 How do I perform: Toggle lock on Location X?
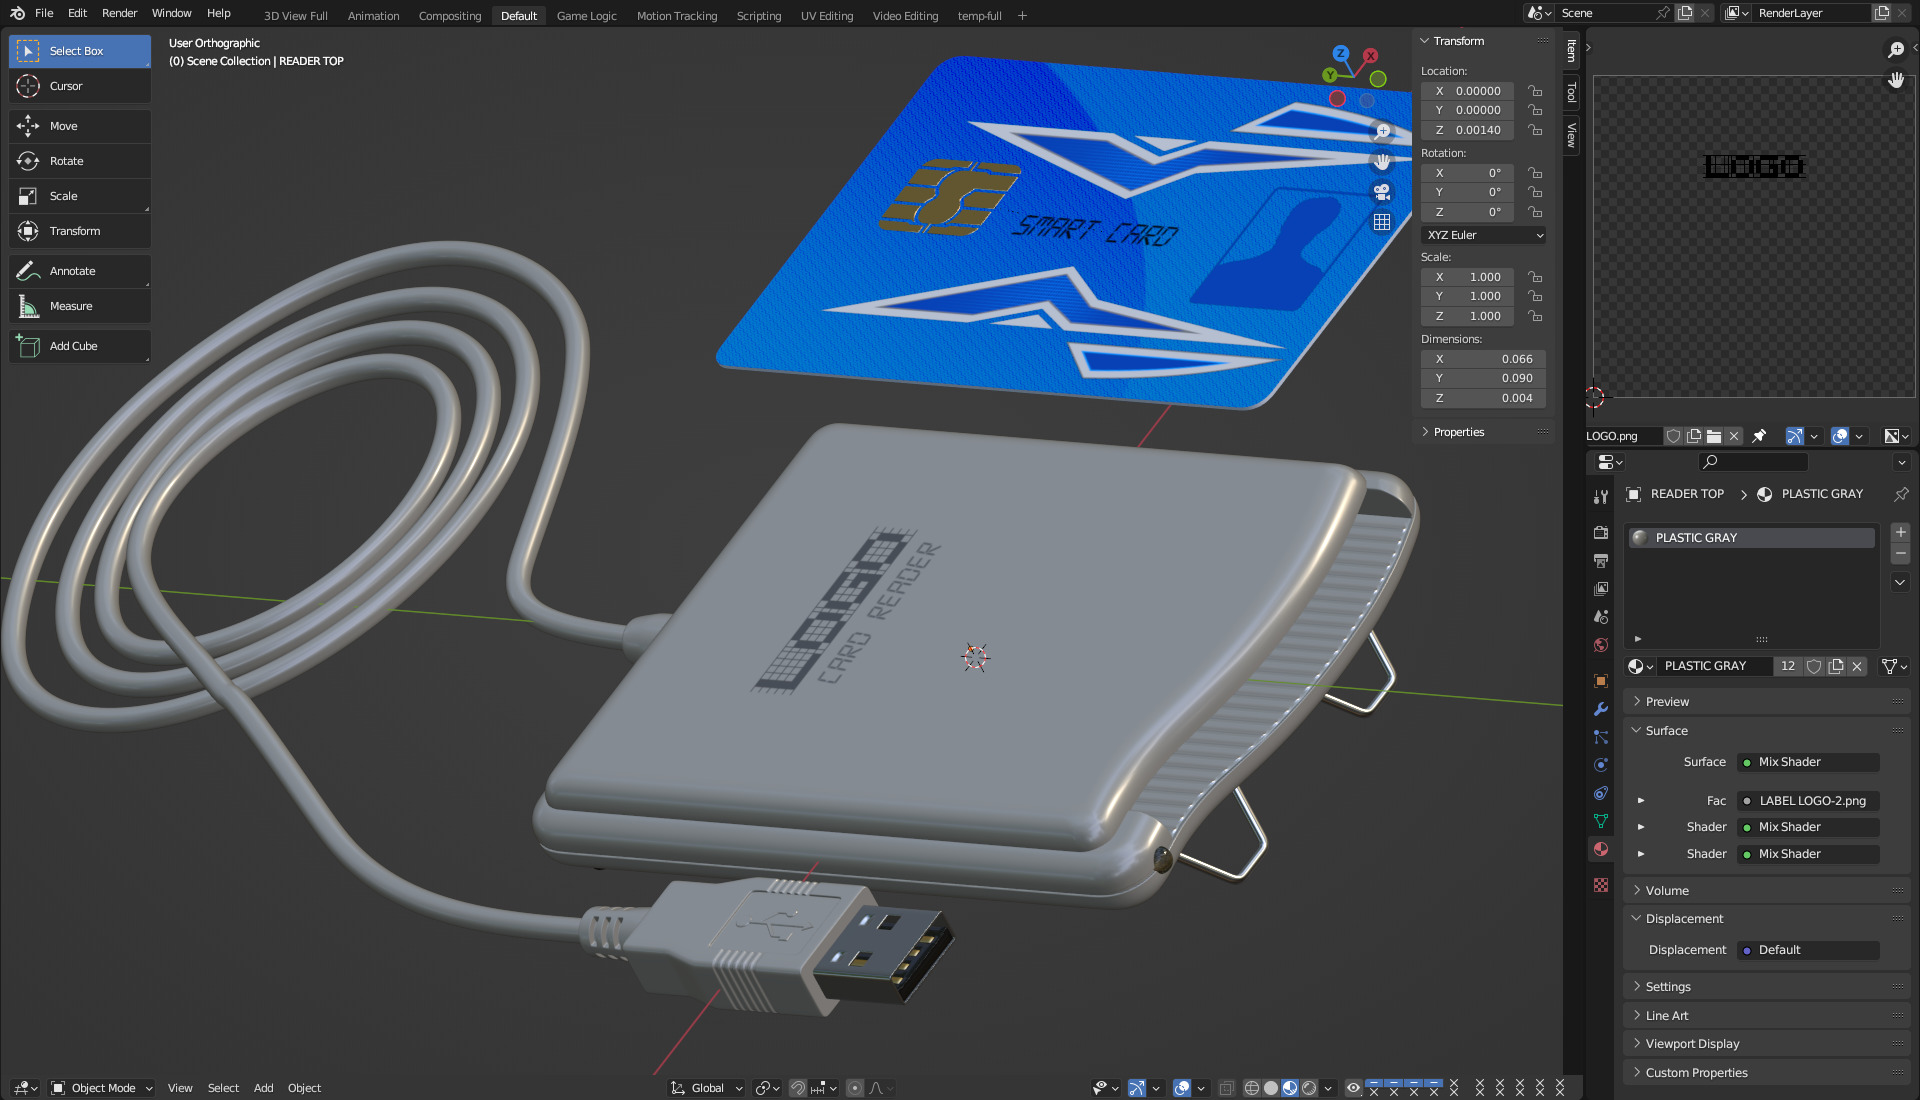pyautogui.click(x=1535, y=91)
